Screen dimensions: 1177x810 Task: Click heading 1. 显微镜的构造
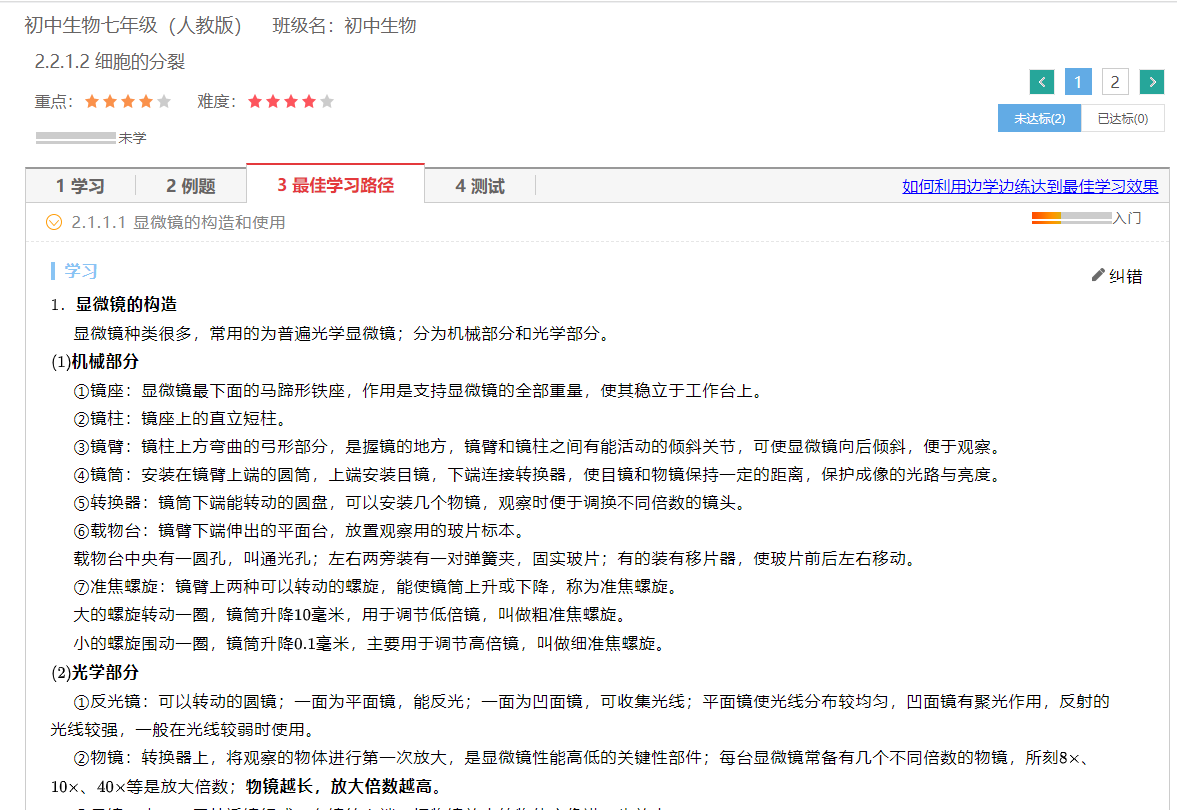(x=114, y=304)
